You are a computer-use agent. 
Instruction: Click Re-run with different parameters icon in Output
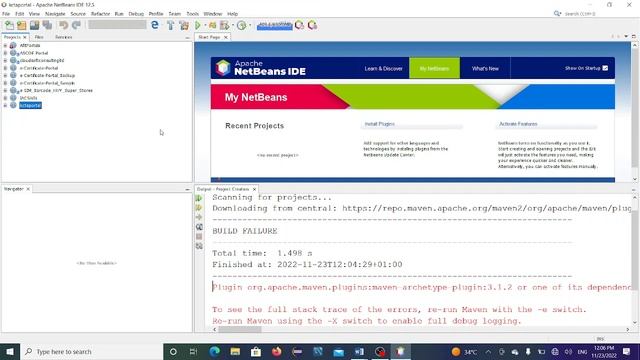click(199, 208)
